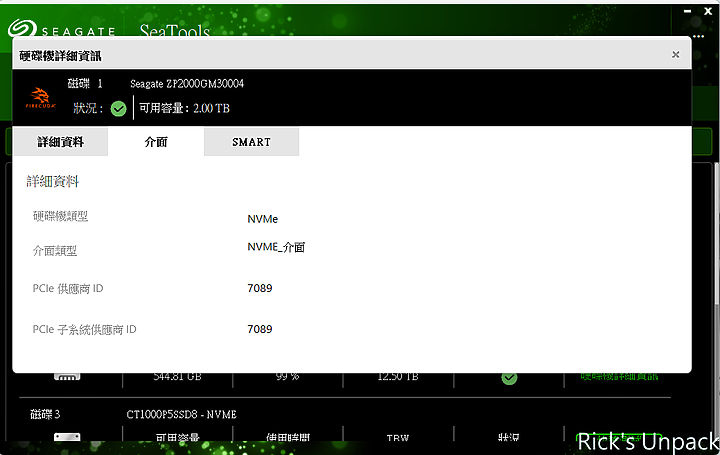Close the drive details dialog

click(x=675, y=55)
